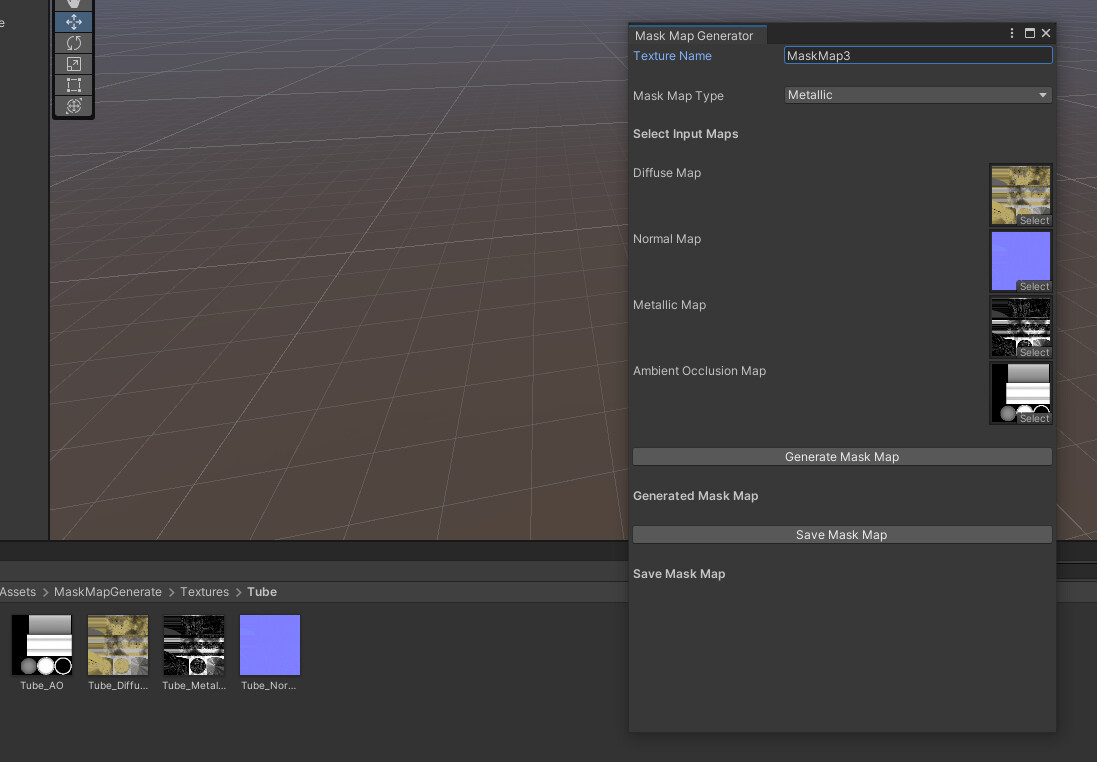This screenshot has height=762, width=1097.
Task: Open the Mask Map Generator kebab menu
Action: tap(1012, 34)
